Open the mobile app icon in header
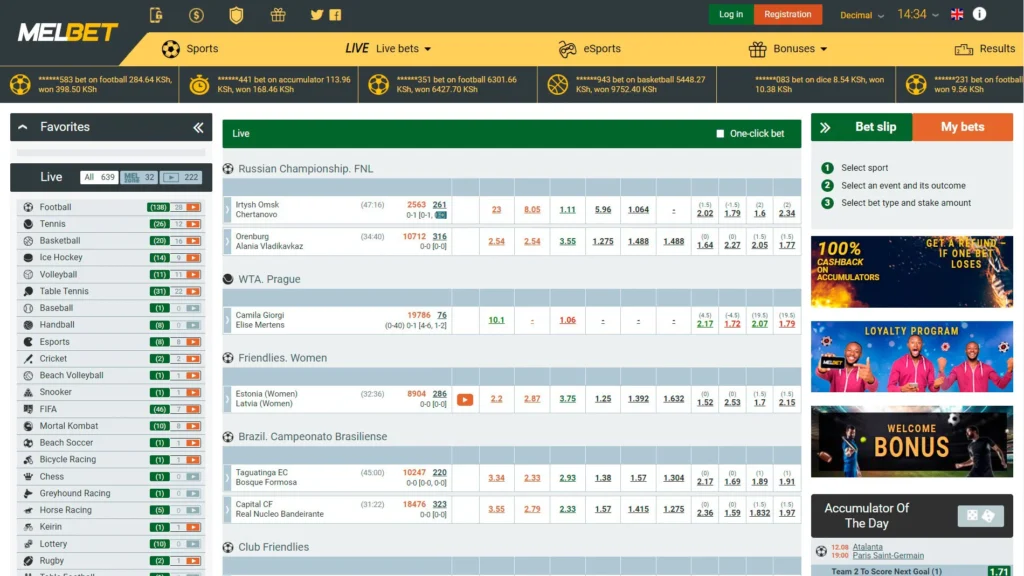Image resolution: width=1024 pixels, height=576 pixels. coord(156,15)
